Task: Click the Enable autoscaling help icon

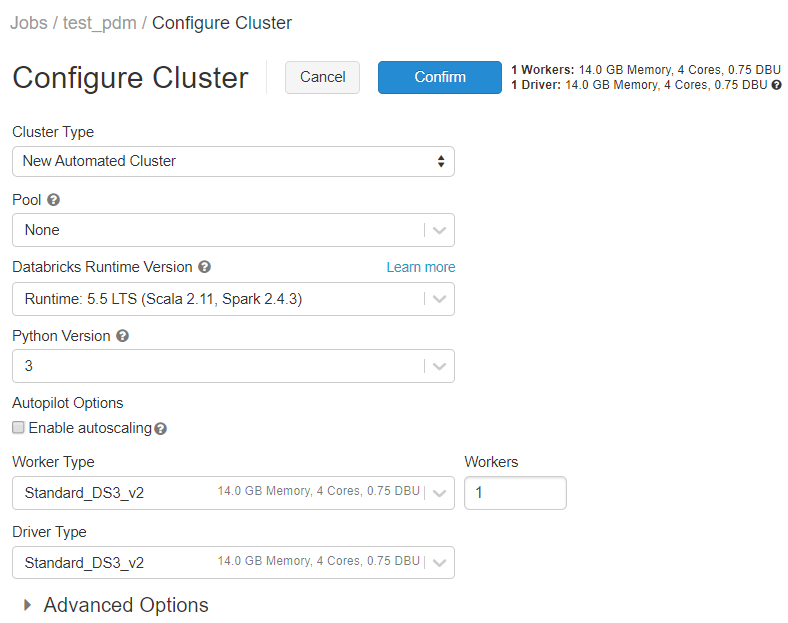Action: pos(160,429)
